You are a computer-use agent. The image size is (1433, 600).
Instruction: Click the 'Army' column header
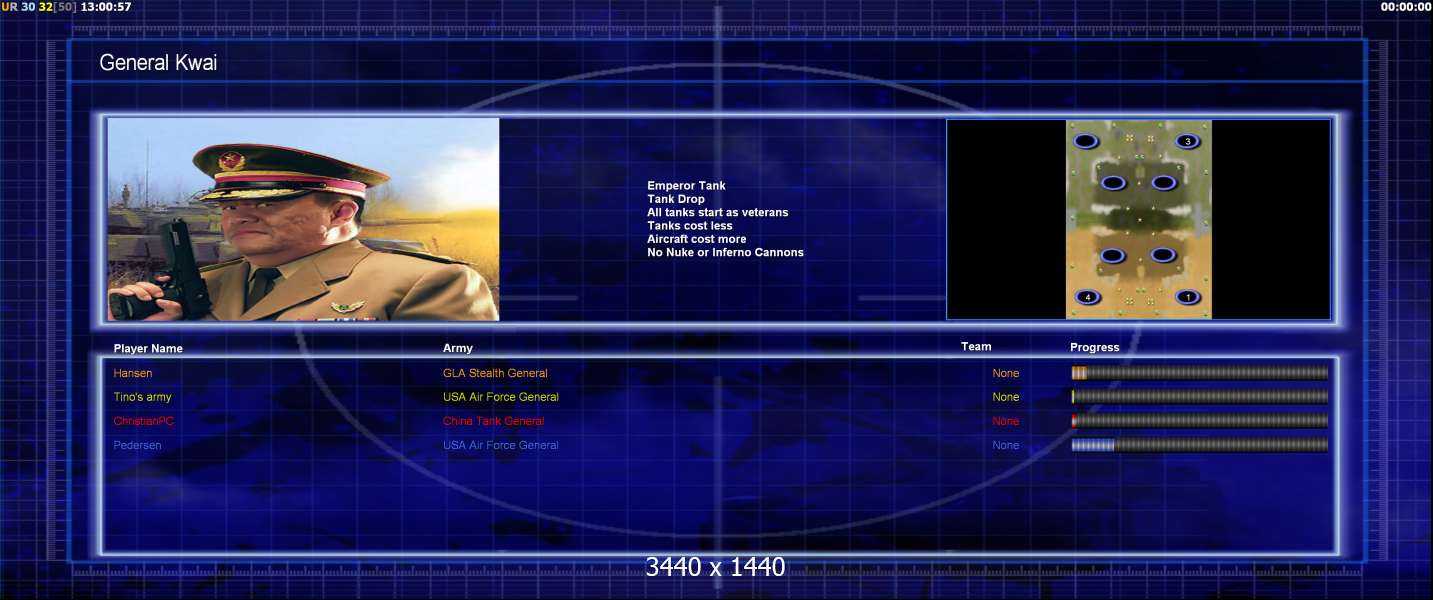pos(458,348)
